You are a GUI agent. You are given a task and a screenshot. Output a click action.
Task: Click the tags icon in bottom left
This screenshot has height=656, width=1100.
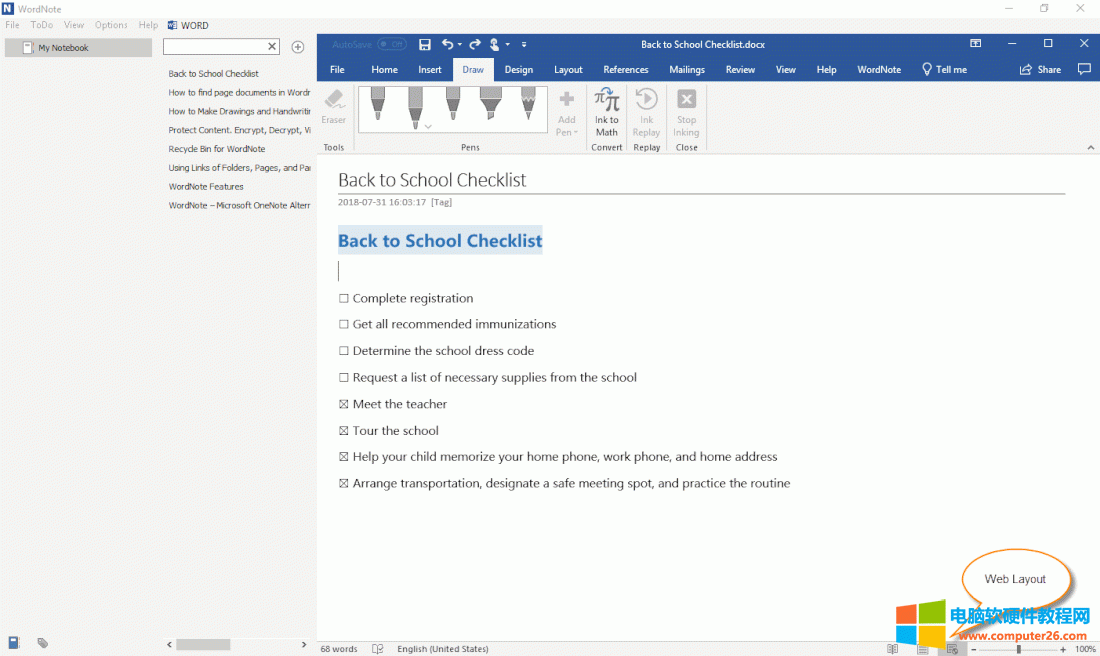[x=43, y=643]
